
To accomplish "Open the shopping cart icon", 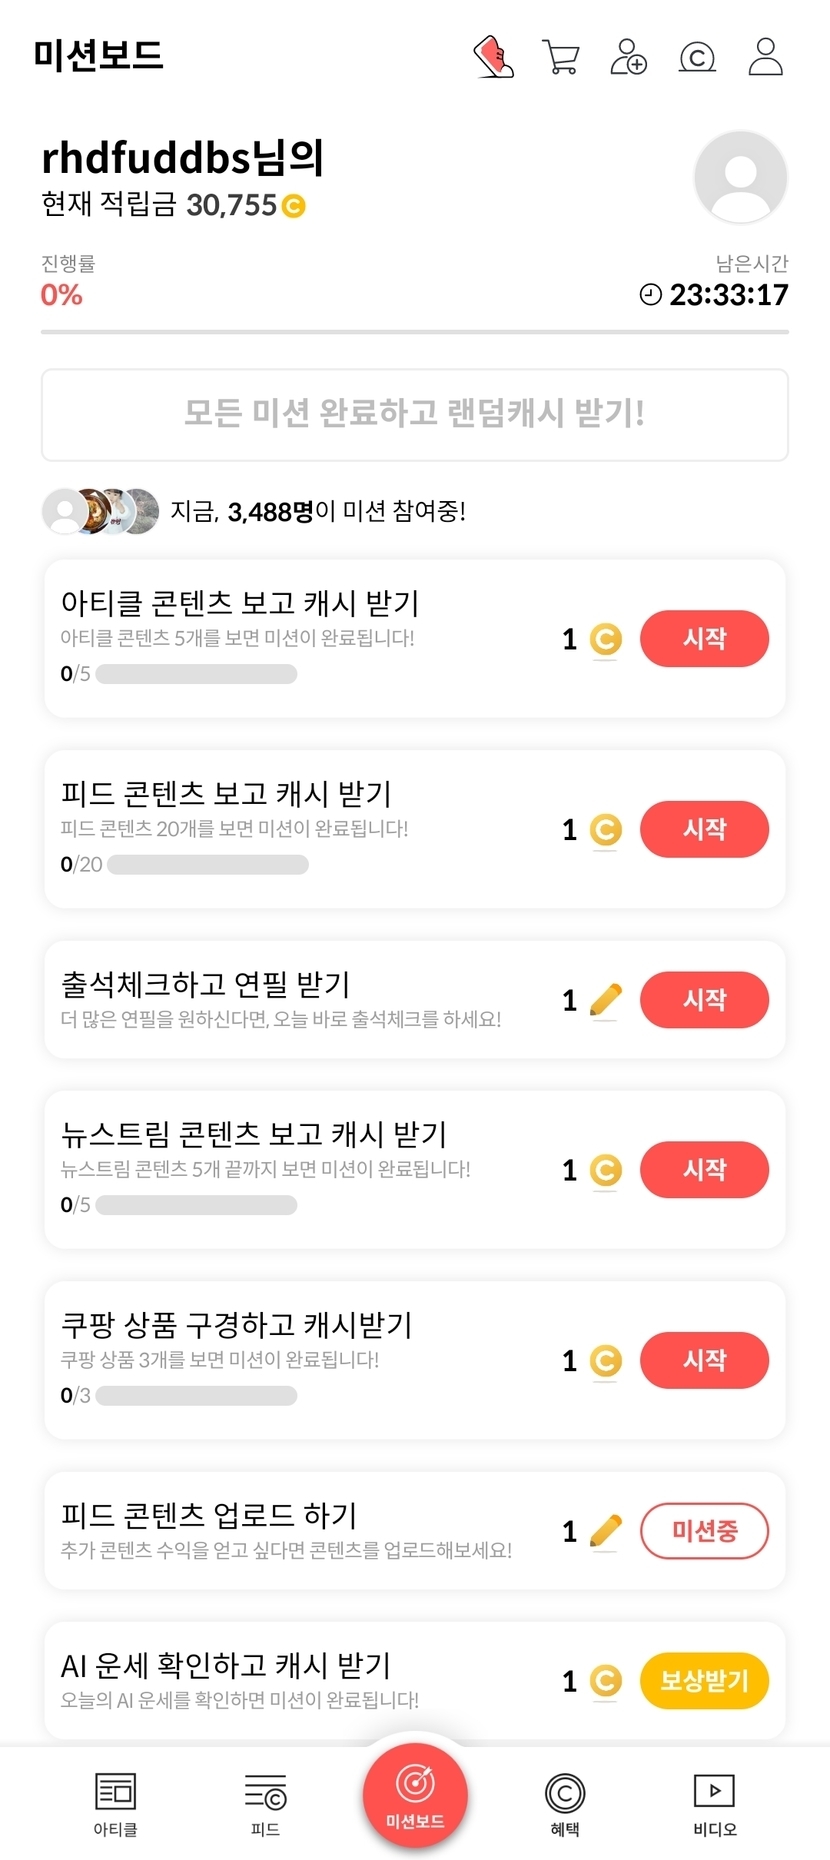I will [x=561, y=57].
